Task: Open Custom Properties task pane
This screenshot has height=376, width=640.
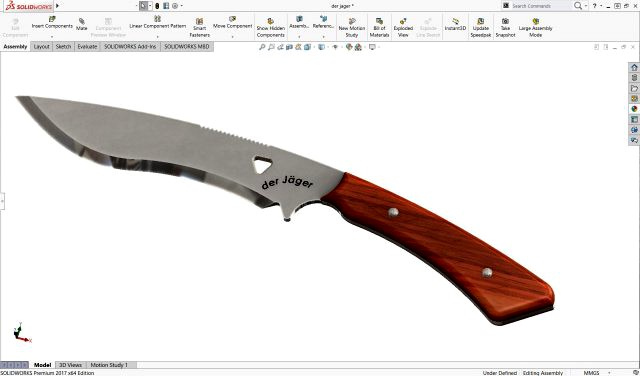Action: [x=634, y=119]
